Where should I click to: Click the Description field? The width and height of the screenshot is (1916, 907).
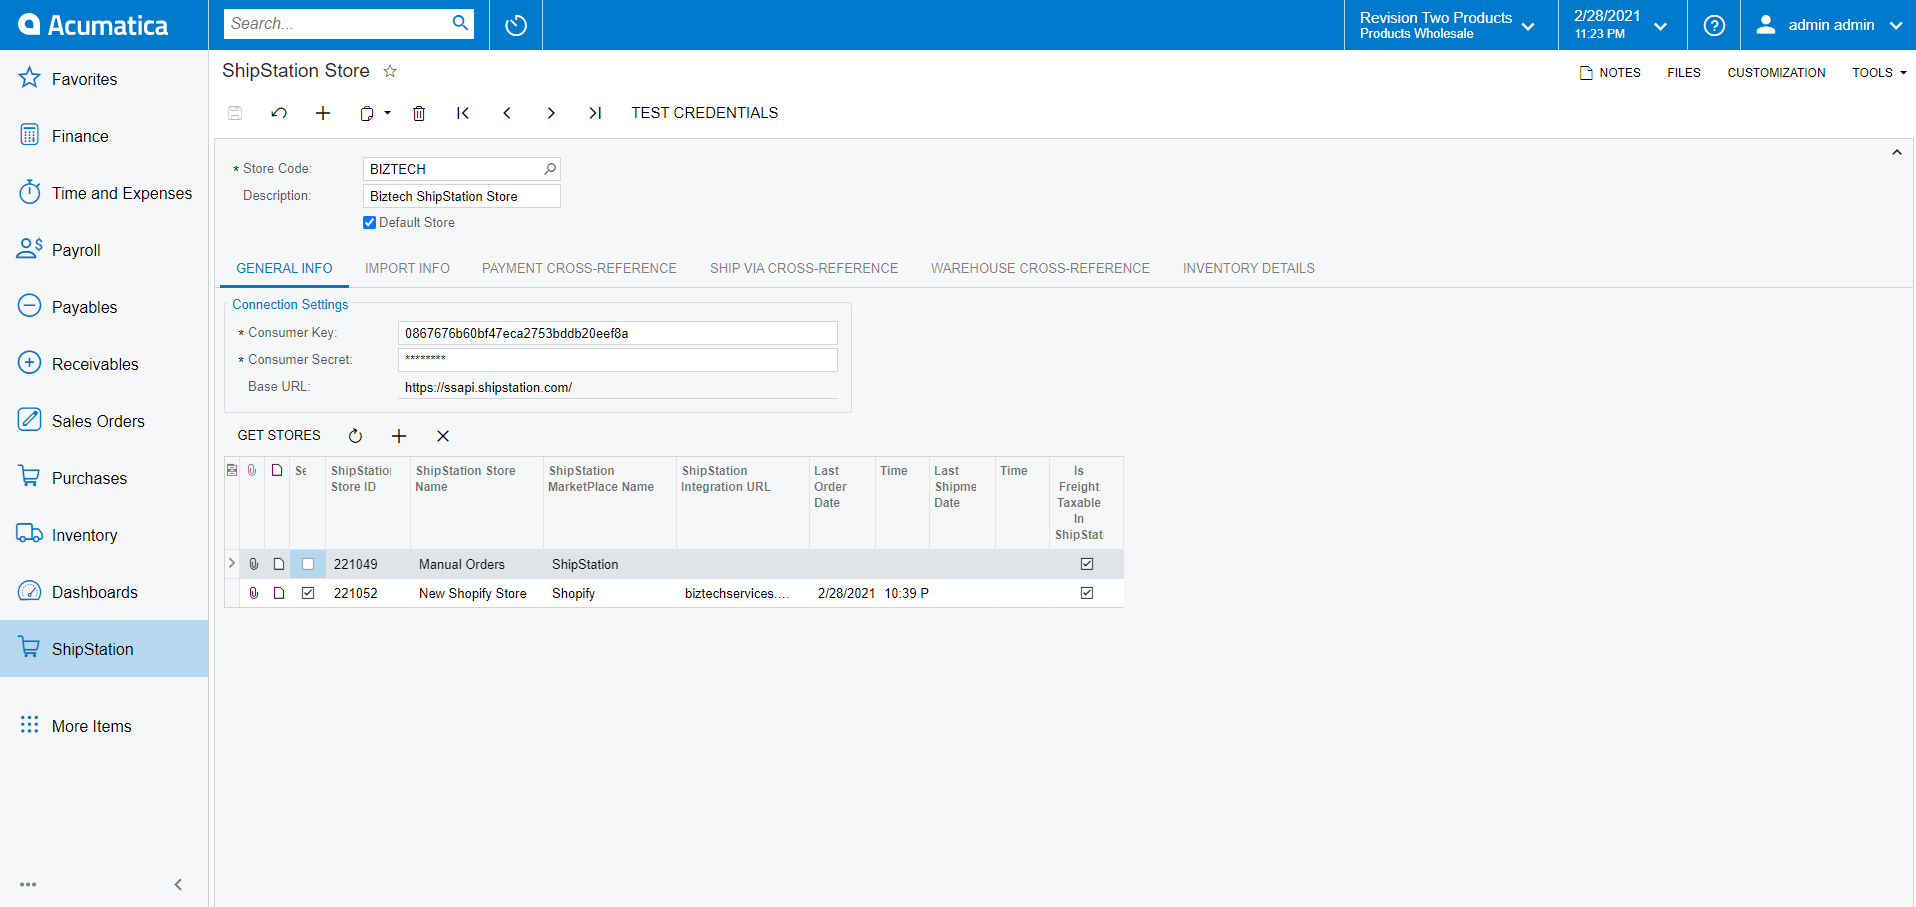click(x=461, y=196)
